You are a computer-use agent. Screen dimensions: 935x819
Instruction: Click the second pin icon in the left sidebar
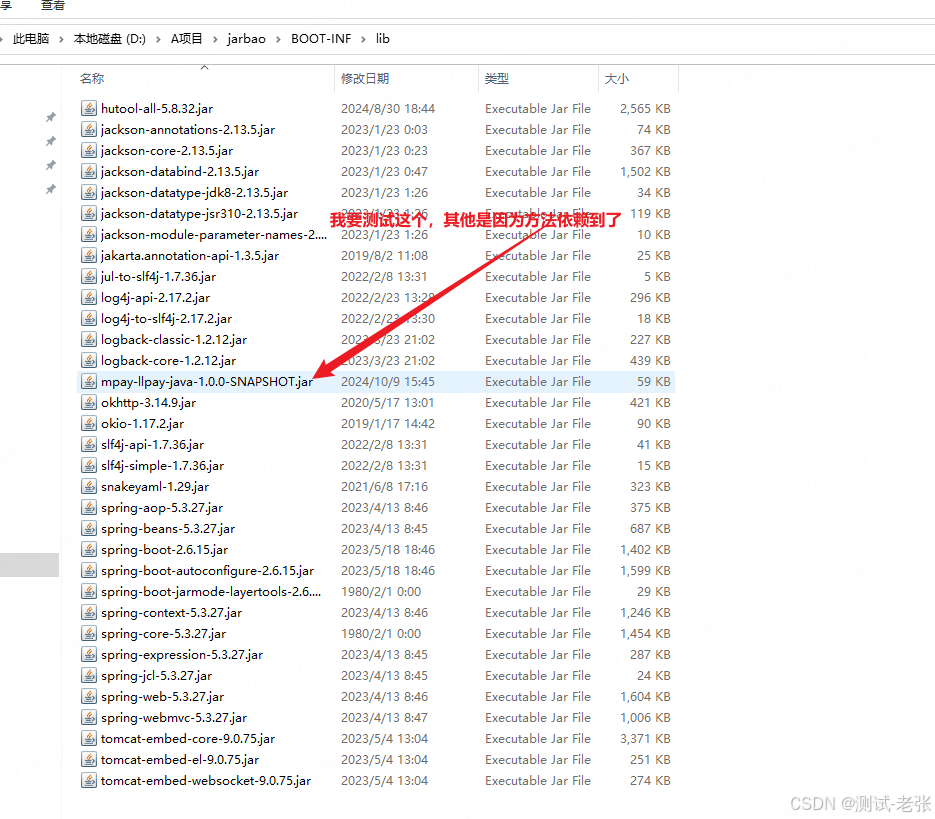[x=49, y=139]
